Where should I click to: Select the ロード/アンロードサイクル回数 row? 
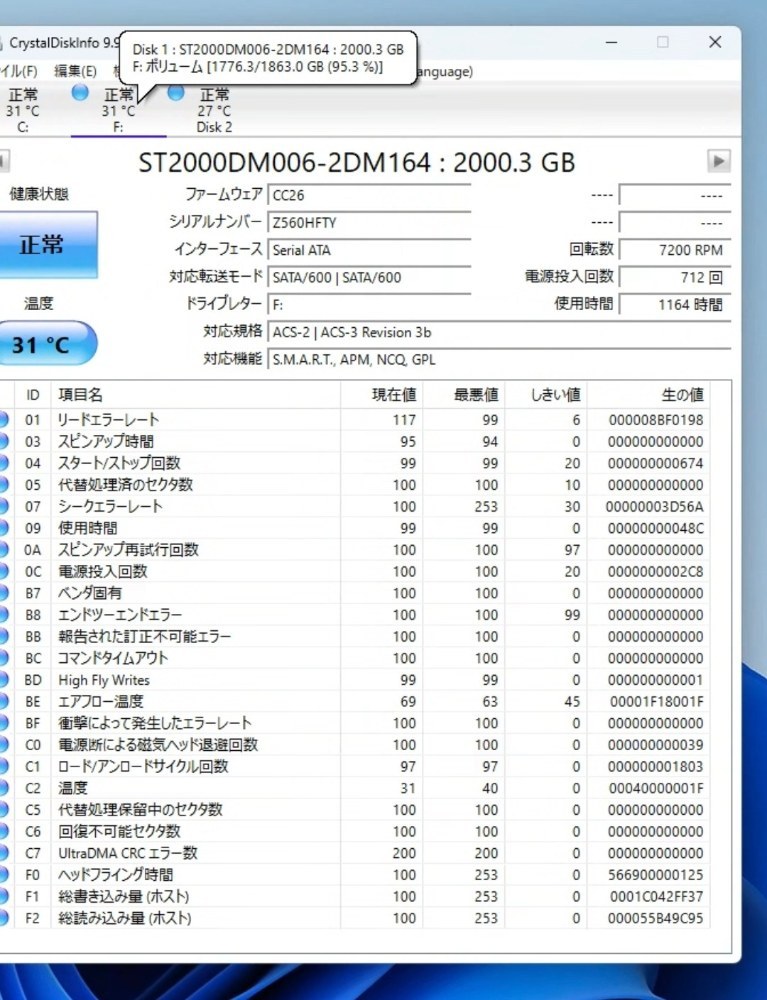tap(354, 767)
